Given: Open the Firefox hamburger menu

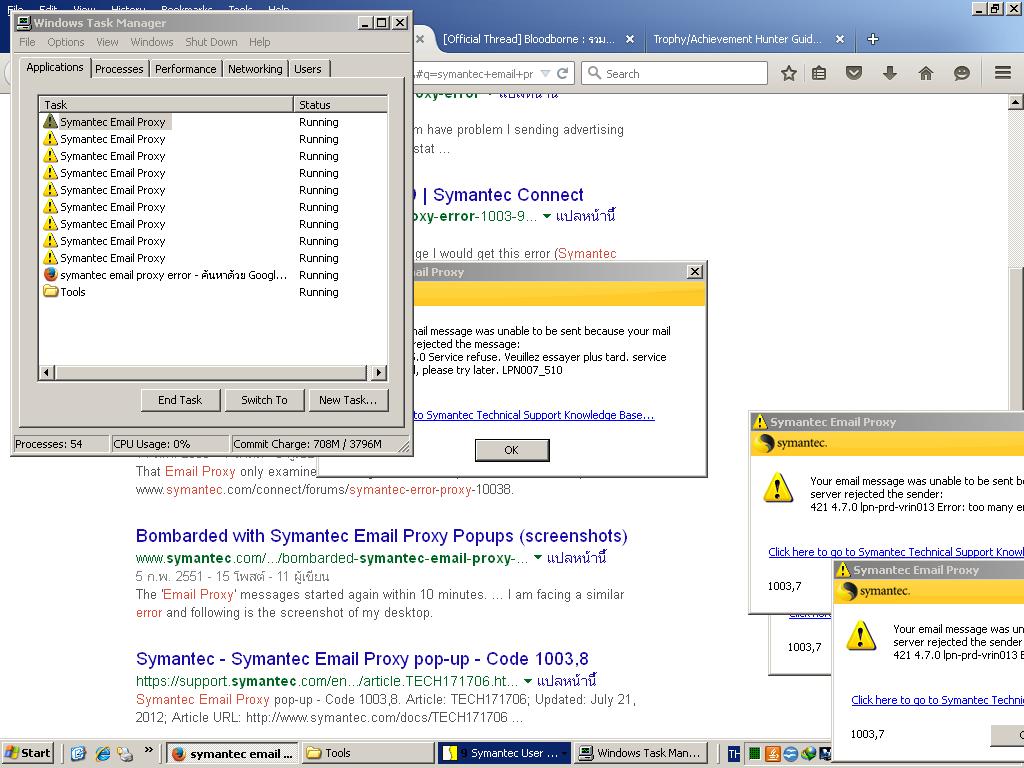Looking at the screenshot, I should click(x=1003, y=72).
